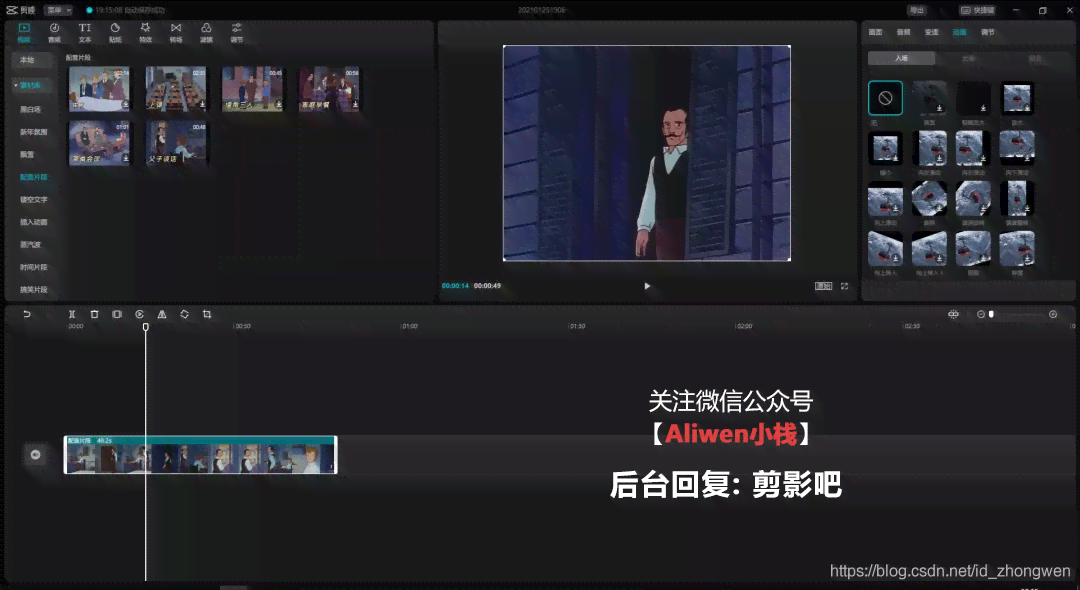The image size is (1080, 590).
Task: Open the 菜单 menu dropdown in title bar
Action: click(59, 10)
